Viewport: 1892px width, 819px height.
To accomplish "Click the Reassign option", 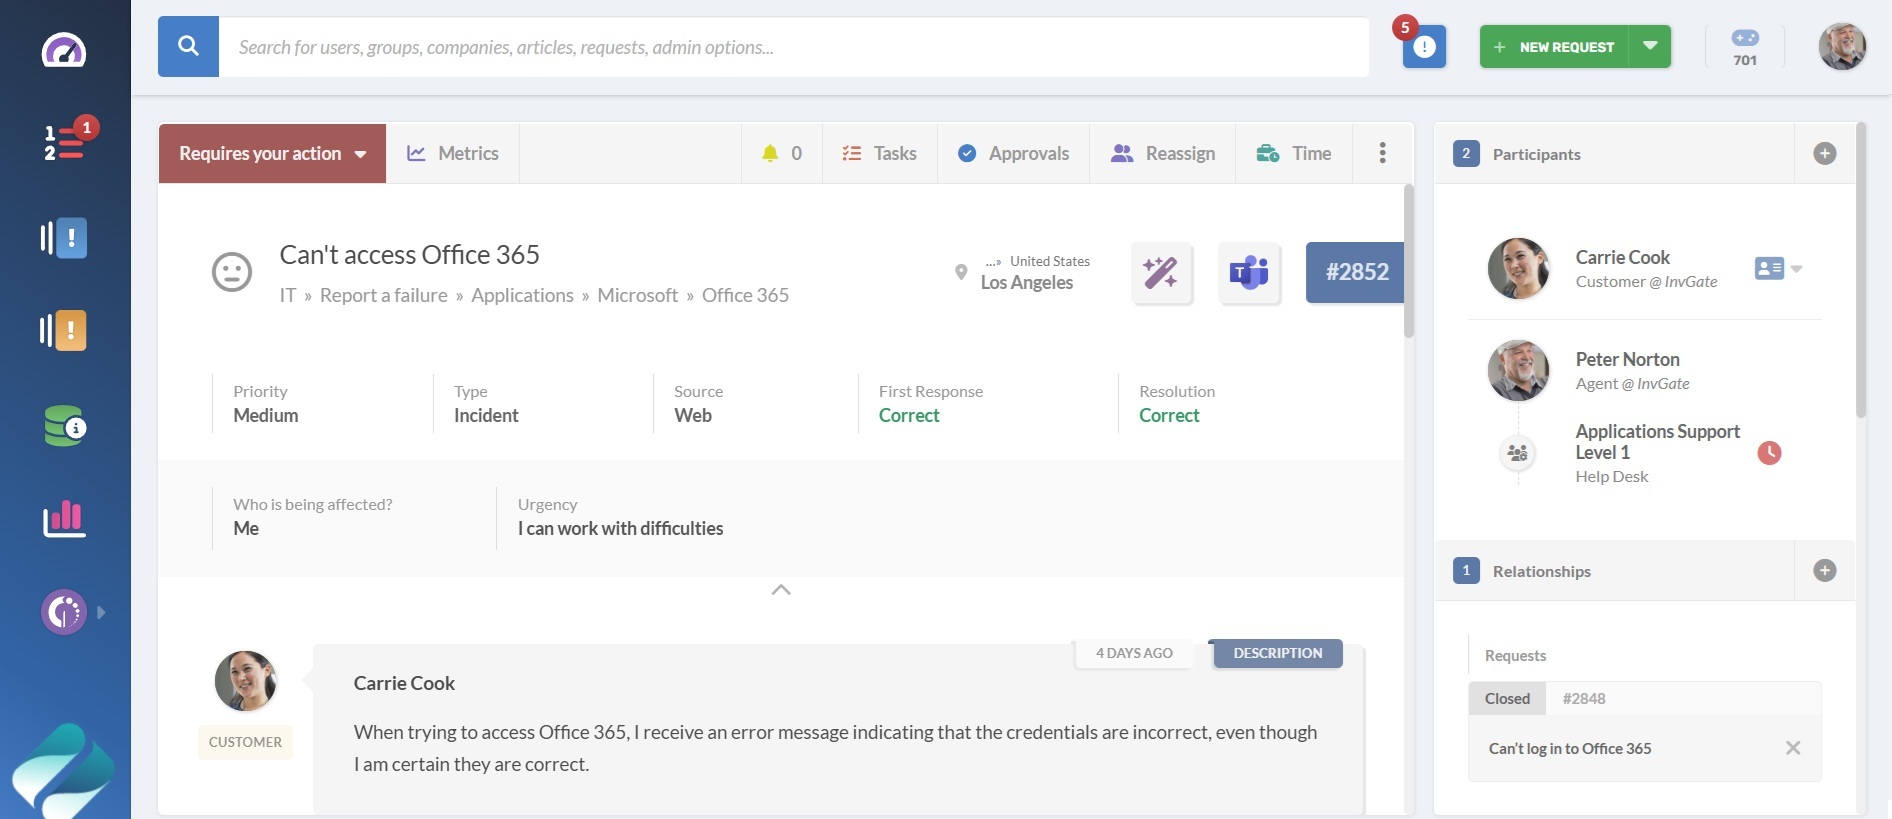I will coord(1163,153).
